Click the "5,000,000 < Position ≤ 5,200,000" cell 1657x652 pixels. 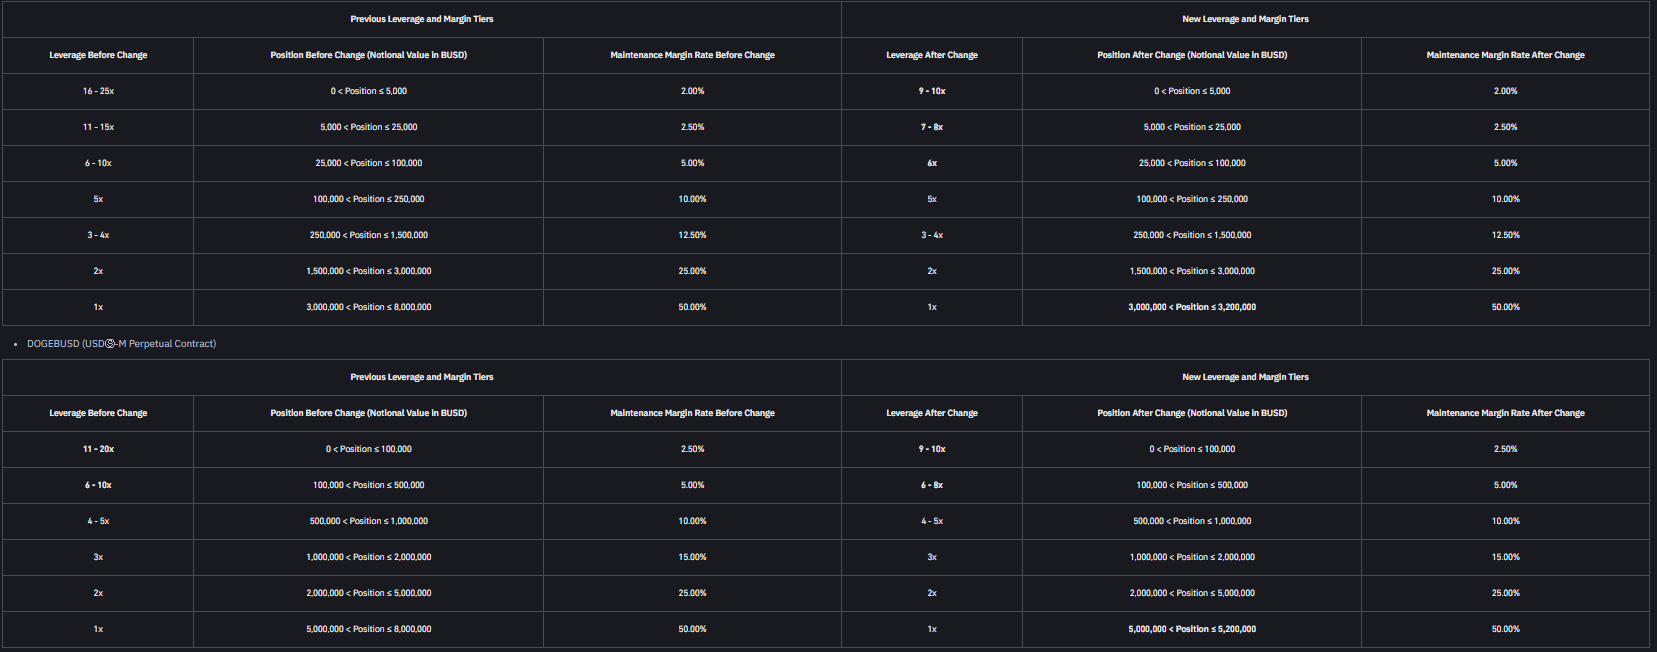1192,629
